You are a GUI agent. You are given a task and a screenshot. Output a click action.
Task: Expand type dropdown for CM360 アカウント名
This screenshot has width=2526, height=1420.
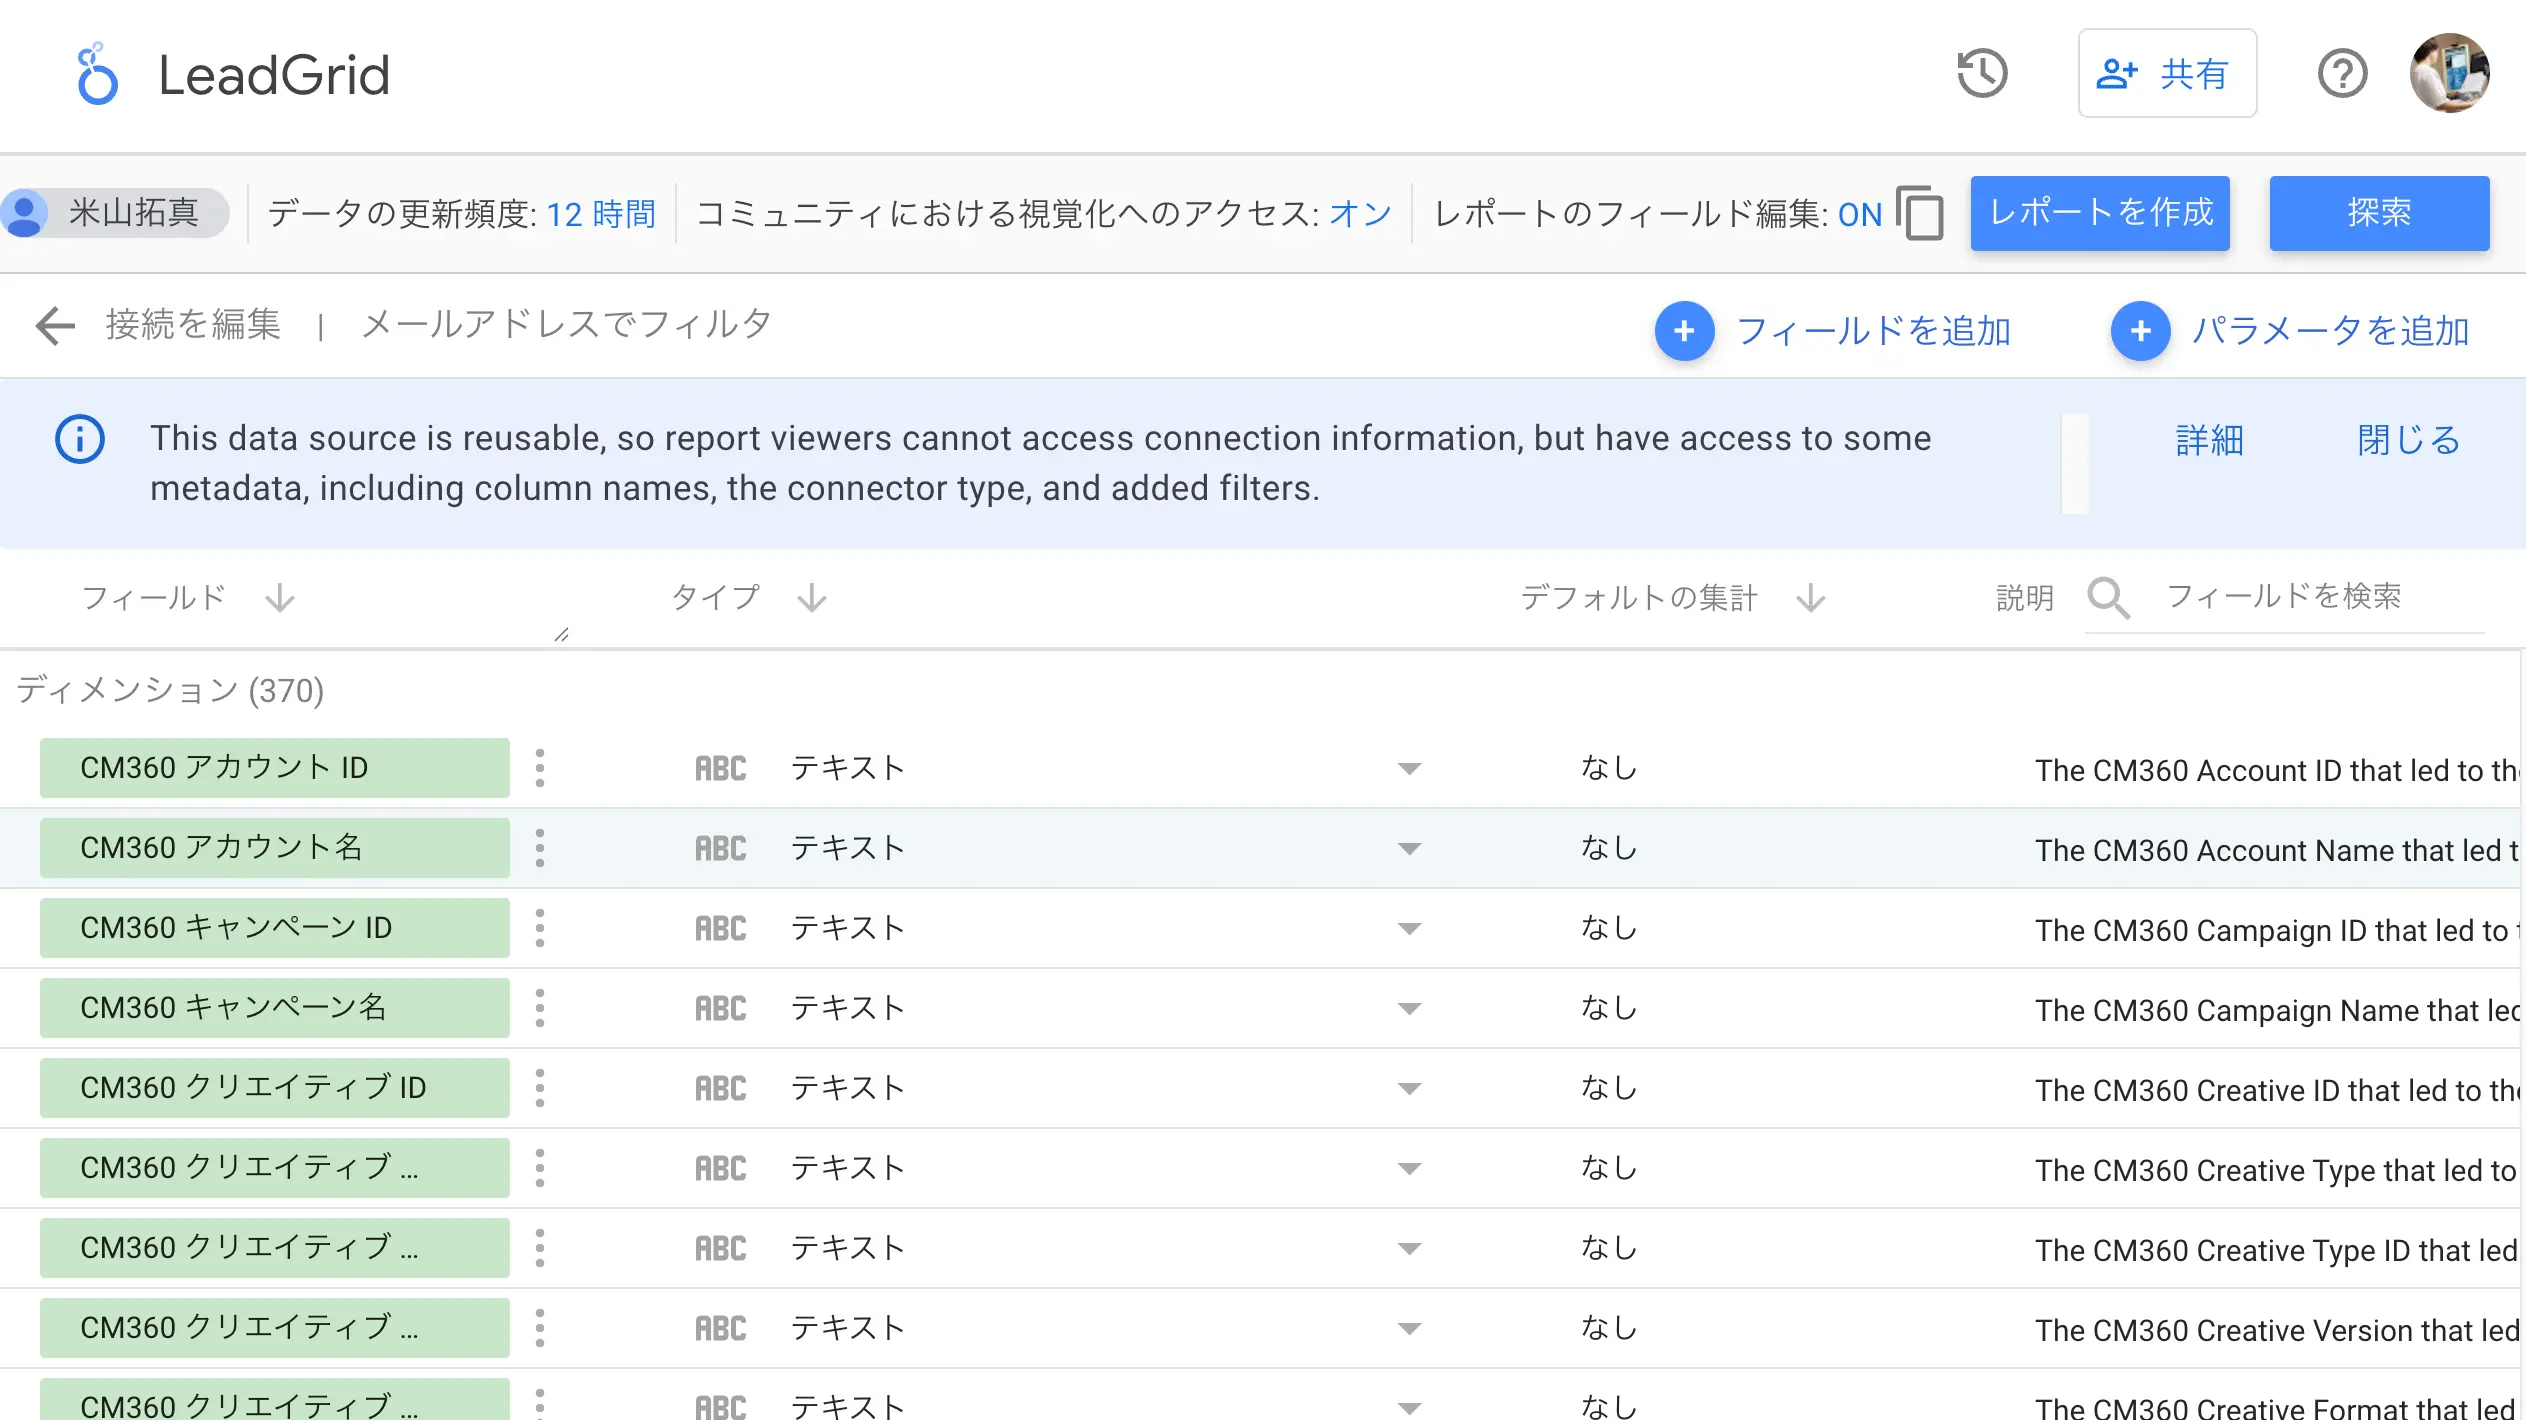(x=1409, y=849)
